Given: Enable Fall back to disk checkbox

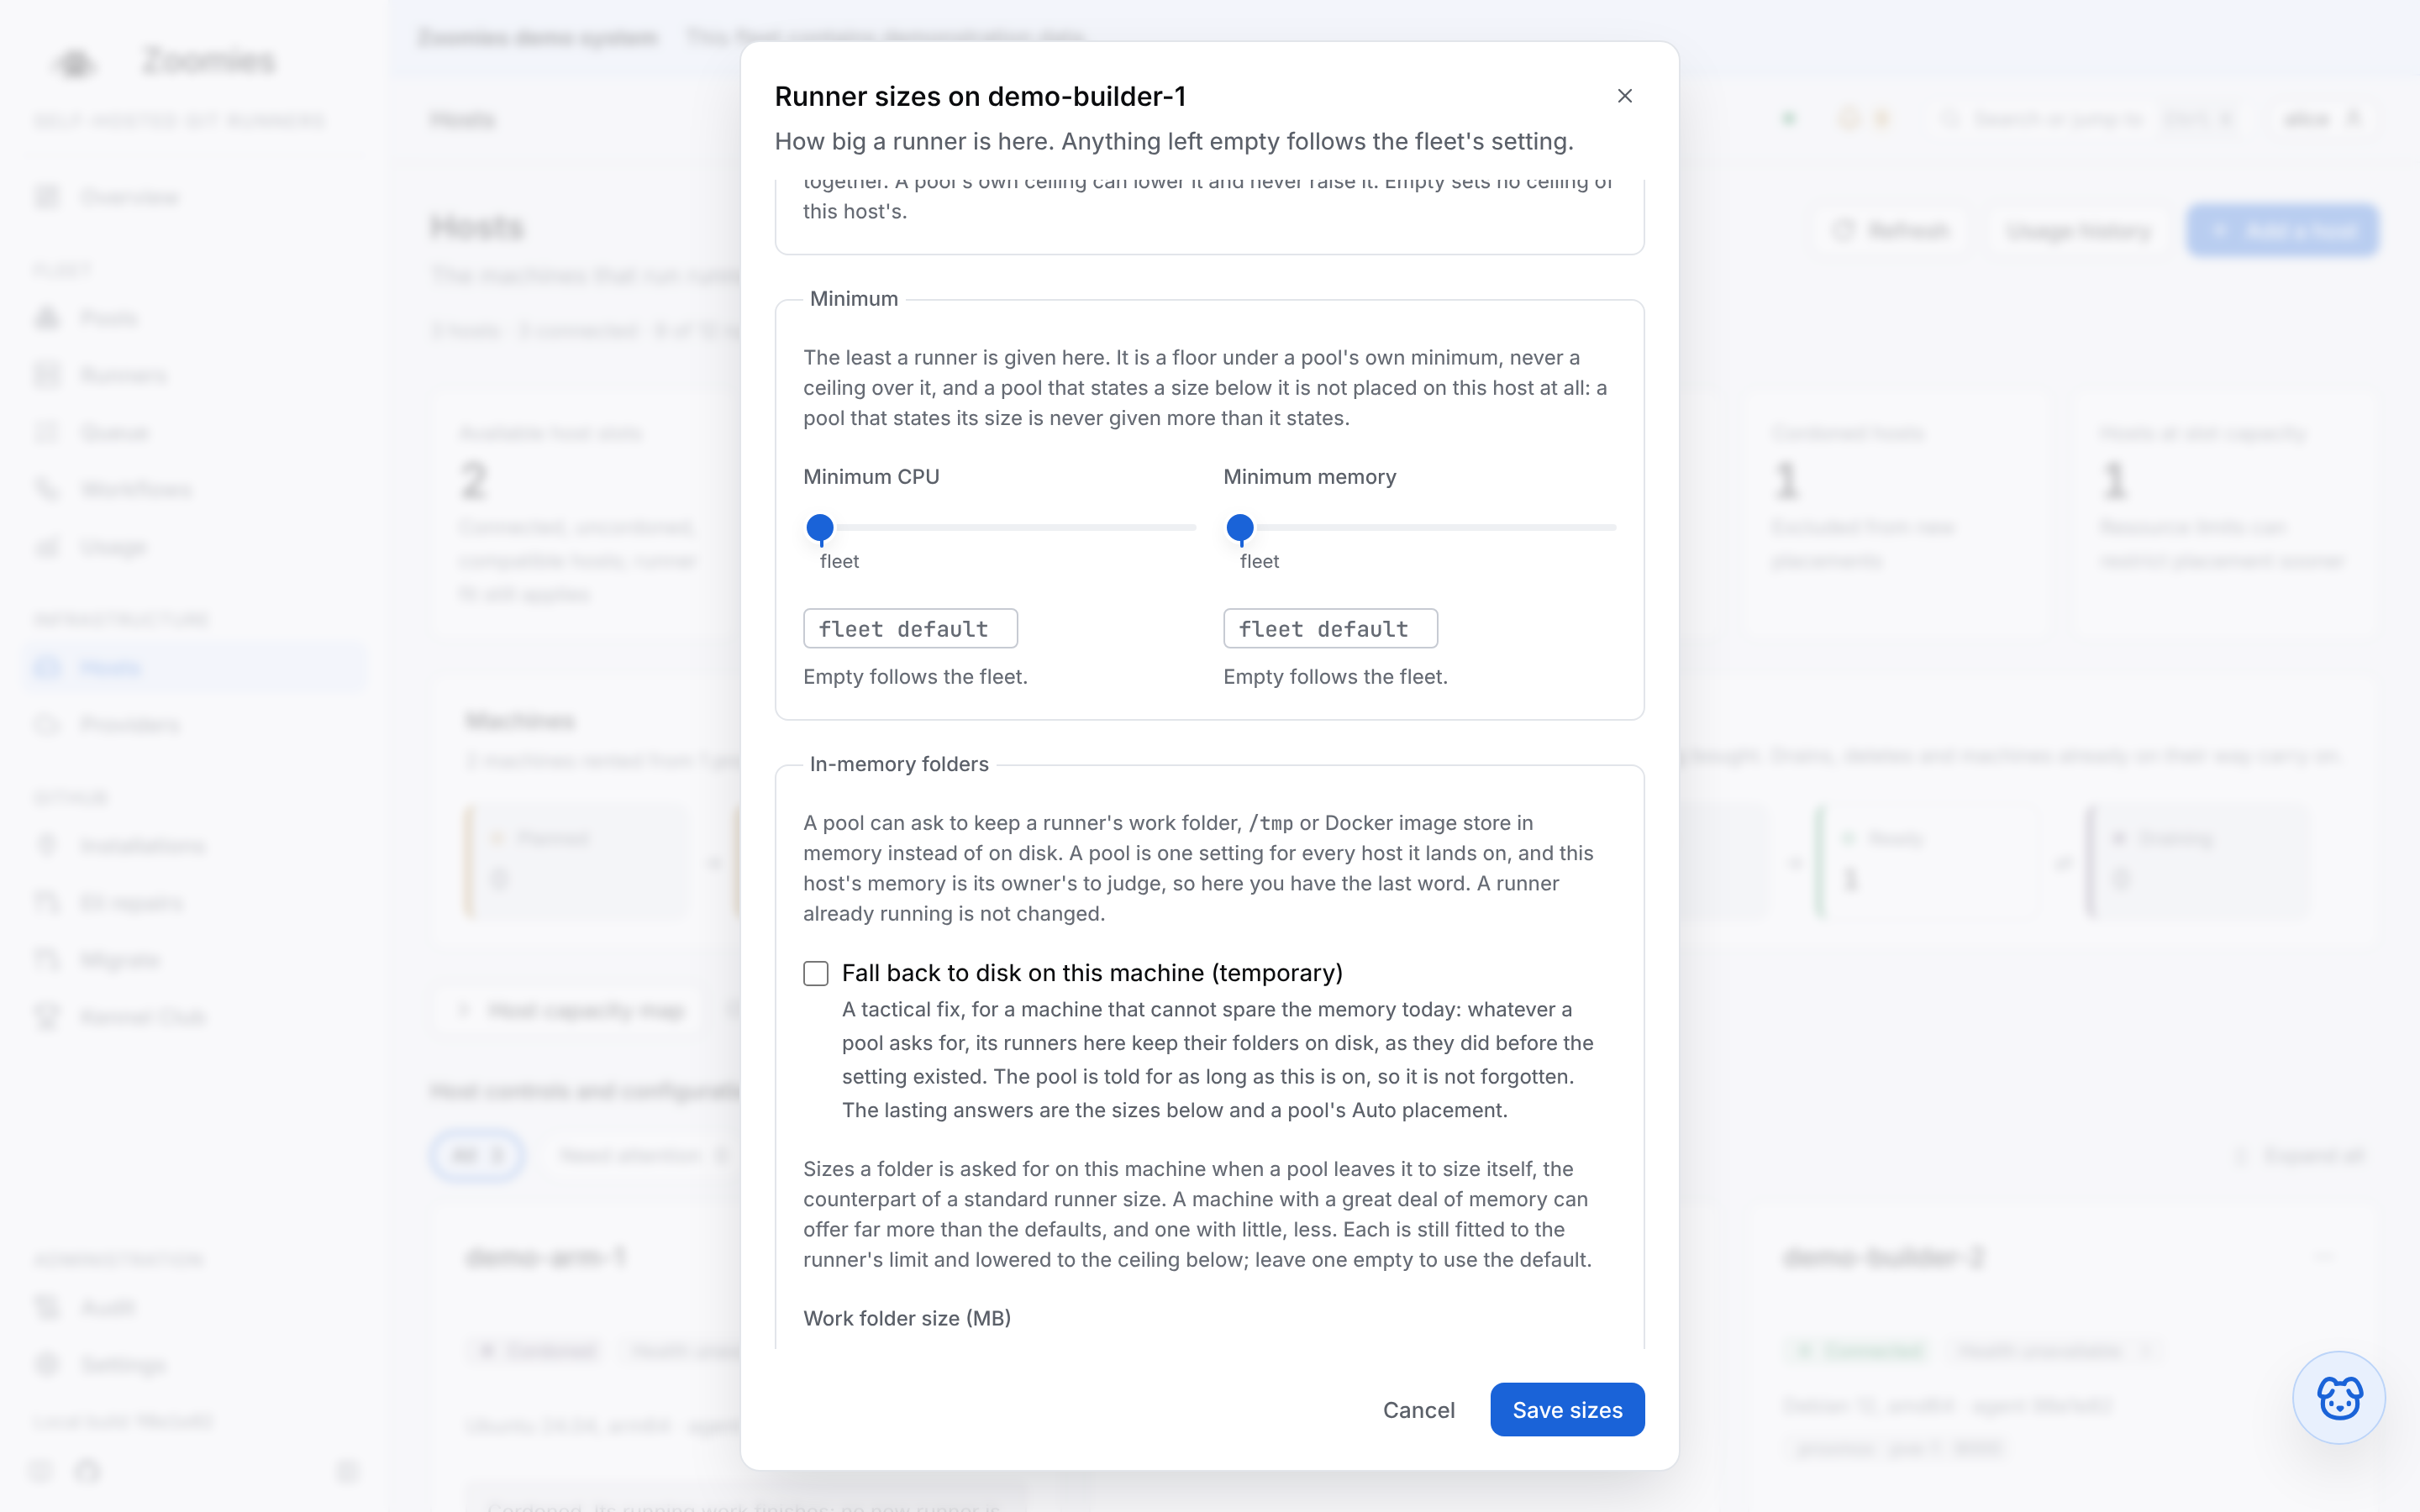Looking at the screenshot, I should (x=816, y=973).
